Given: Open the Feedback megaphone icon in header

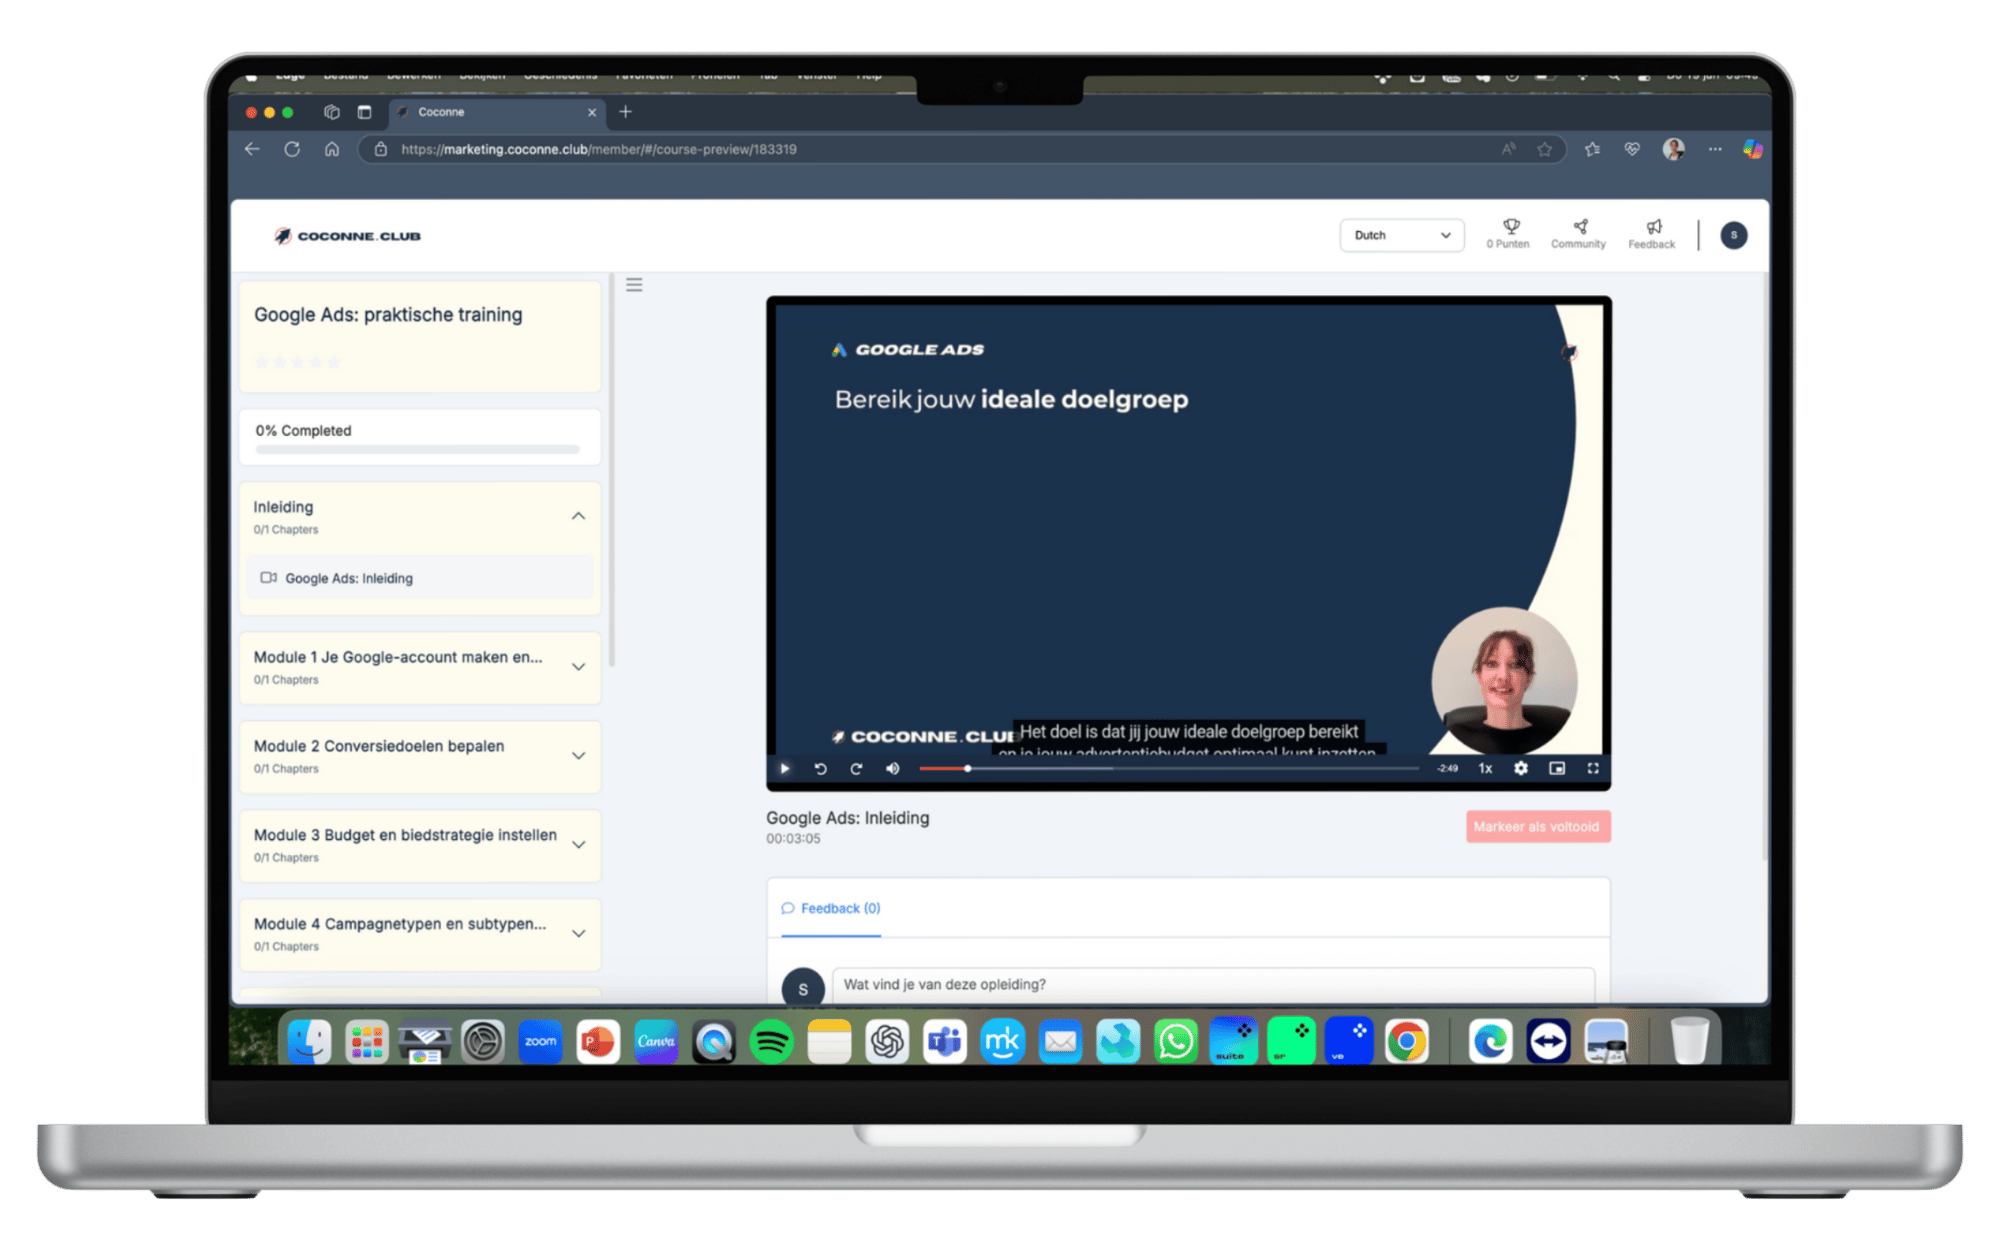Looking at the screenshot, I should pyautogui.click(x=1651, y=233).
